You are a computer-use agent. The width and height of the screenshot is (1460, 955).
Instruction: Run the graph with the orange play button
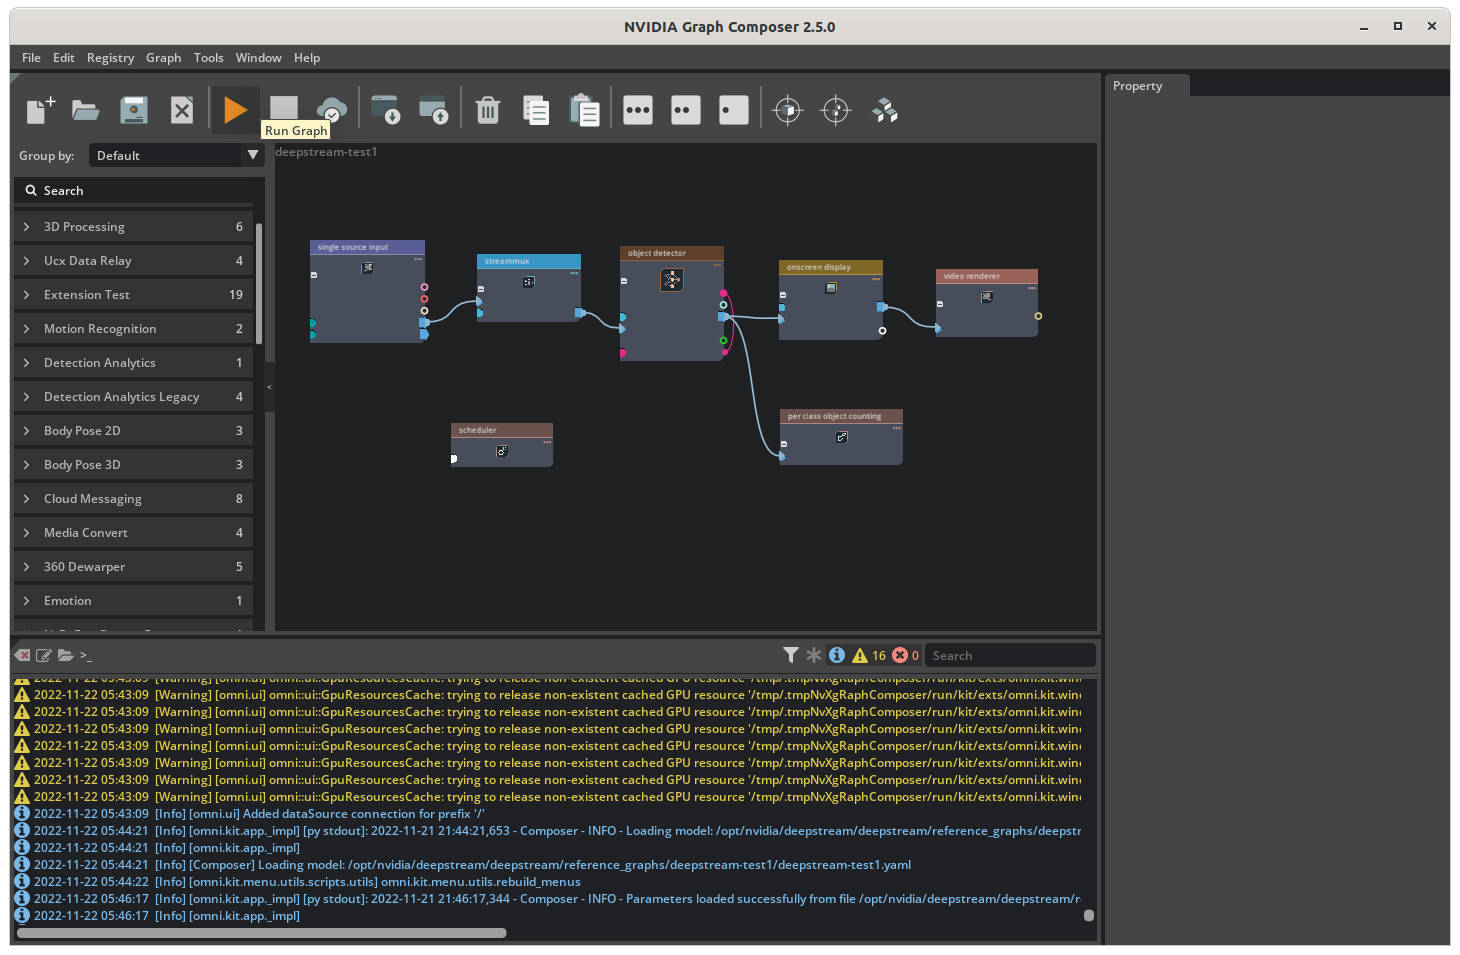(235, 110)
